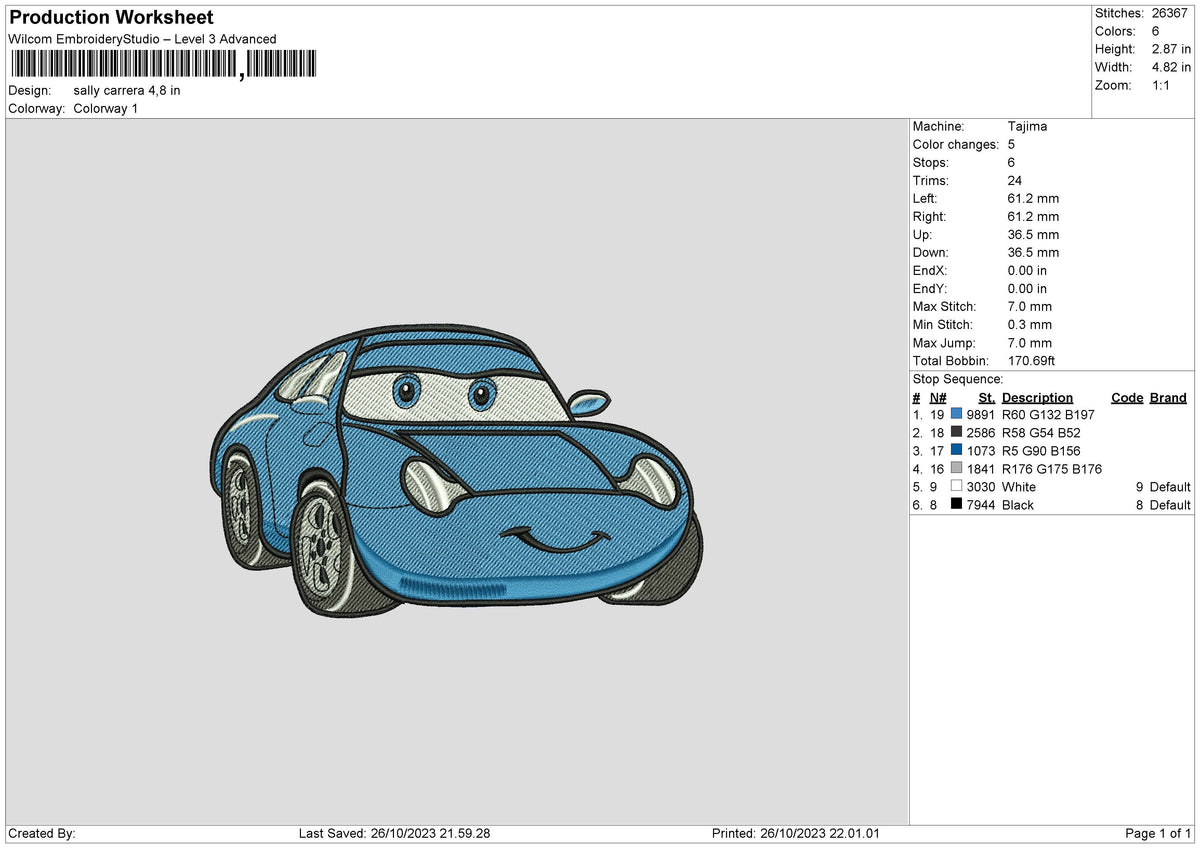The height and width of the screenshot is (848, 1200).
Task: Click the 'Left:' label
Action: point(925,199)
